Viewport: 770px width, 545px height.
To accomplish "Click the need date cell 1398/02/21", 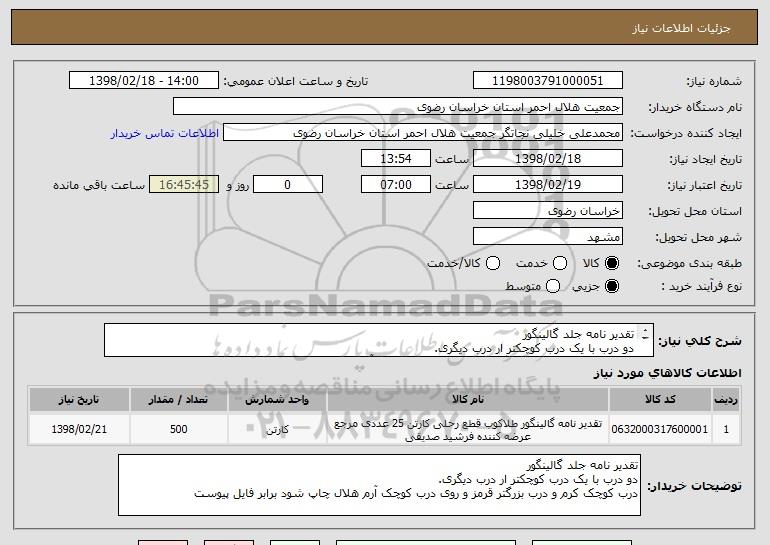I will [x=79, y=429].
